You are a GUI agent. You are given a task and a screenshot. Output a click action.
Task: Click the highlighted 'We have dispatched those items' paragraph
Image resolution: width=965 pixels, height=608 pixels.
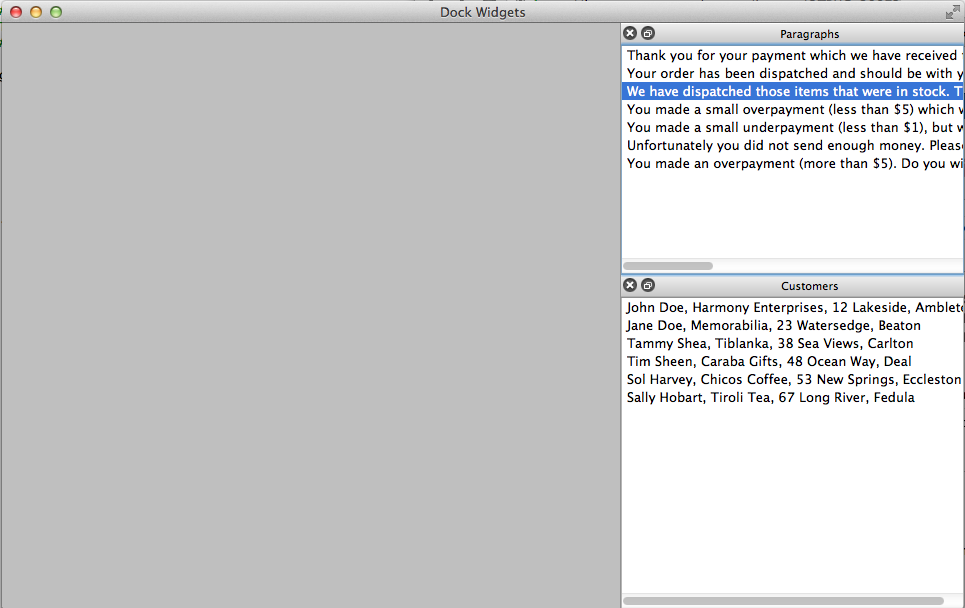[791, 92]
